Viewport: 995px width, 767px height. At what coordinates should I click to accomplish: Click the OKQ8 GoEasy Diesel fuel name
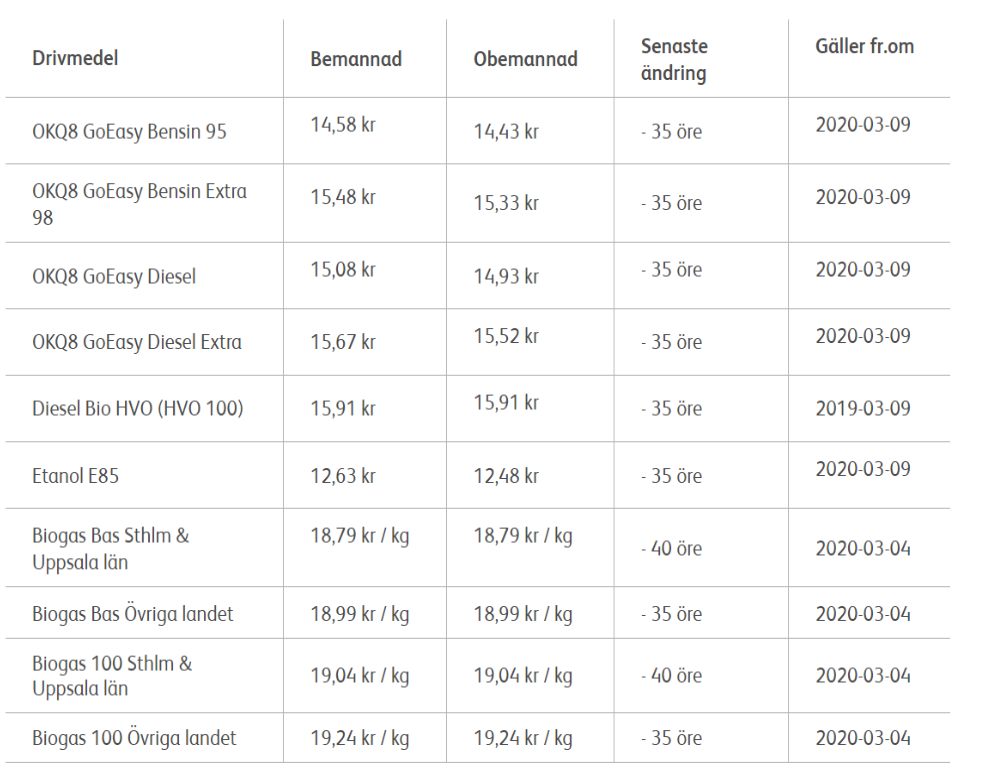point(113,276)
